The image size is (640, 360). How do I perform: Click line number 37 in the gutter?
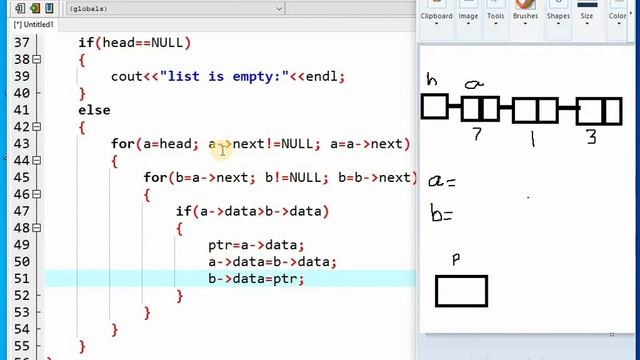pyautogui.click(x=22, y=43)
